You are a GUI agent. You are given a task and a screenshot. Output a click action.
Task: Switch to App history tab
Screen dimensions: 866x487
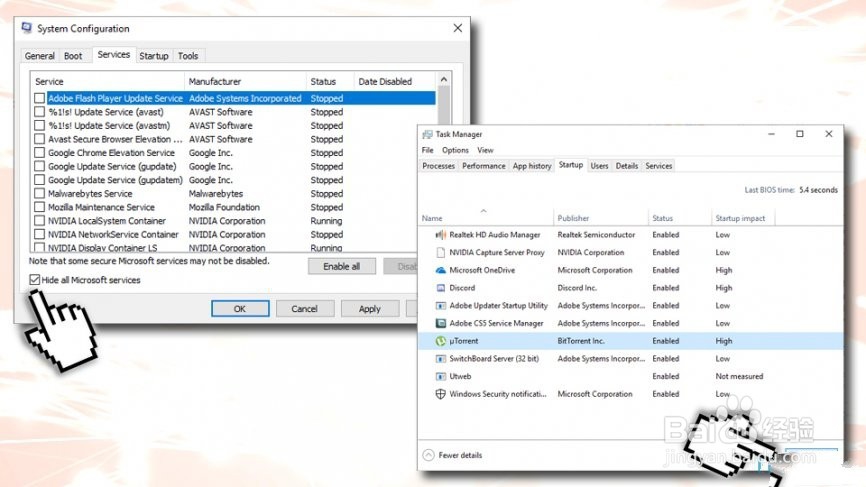(532, 166)
